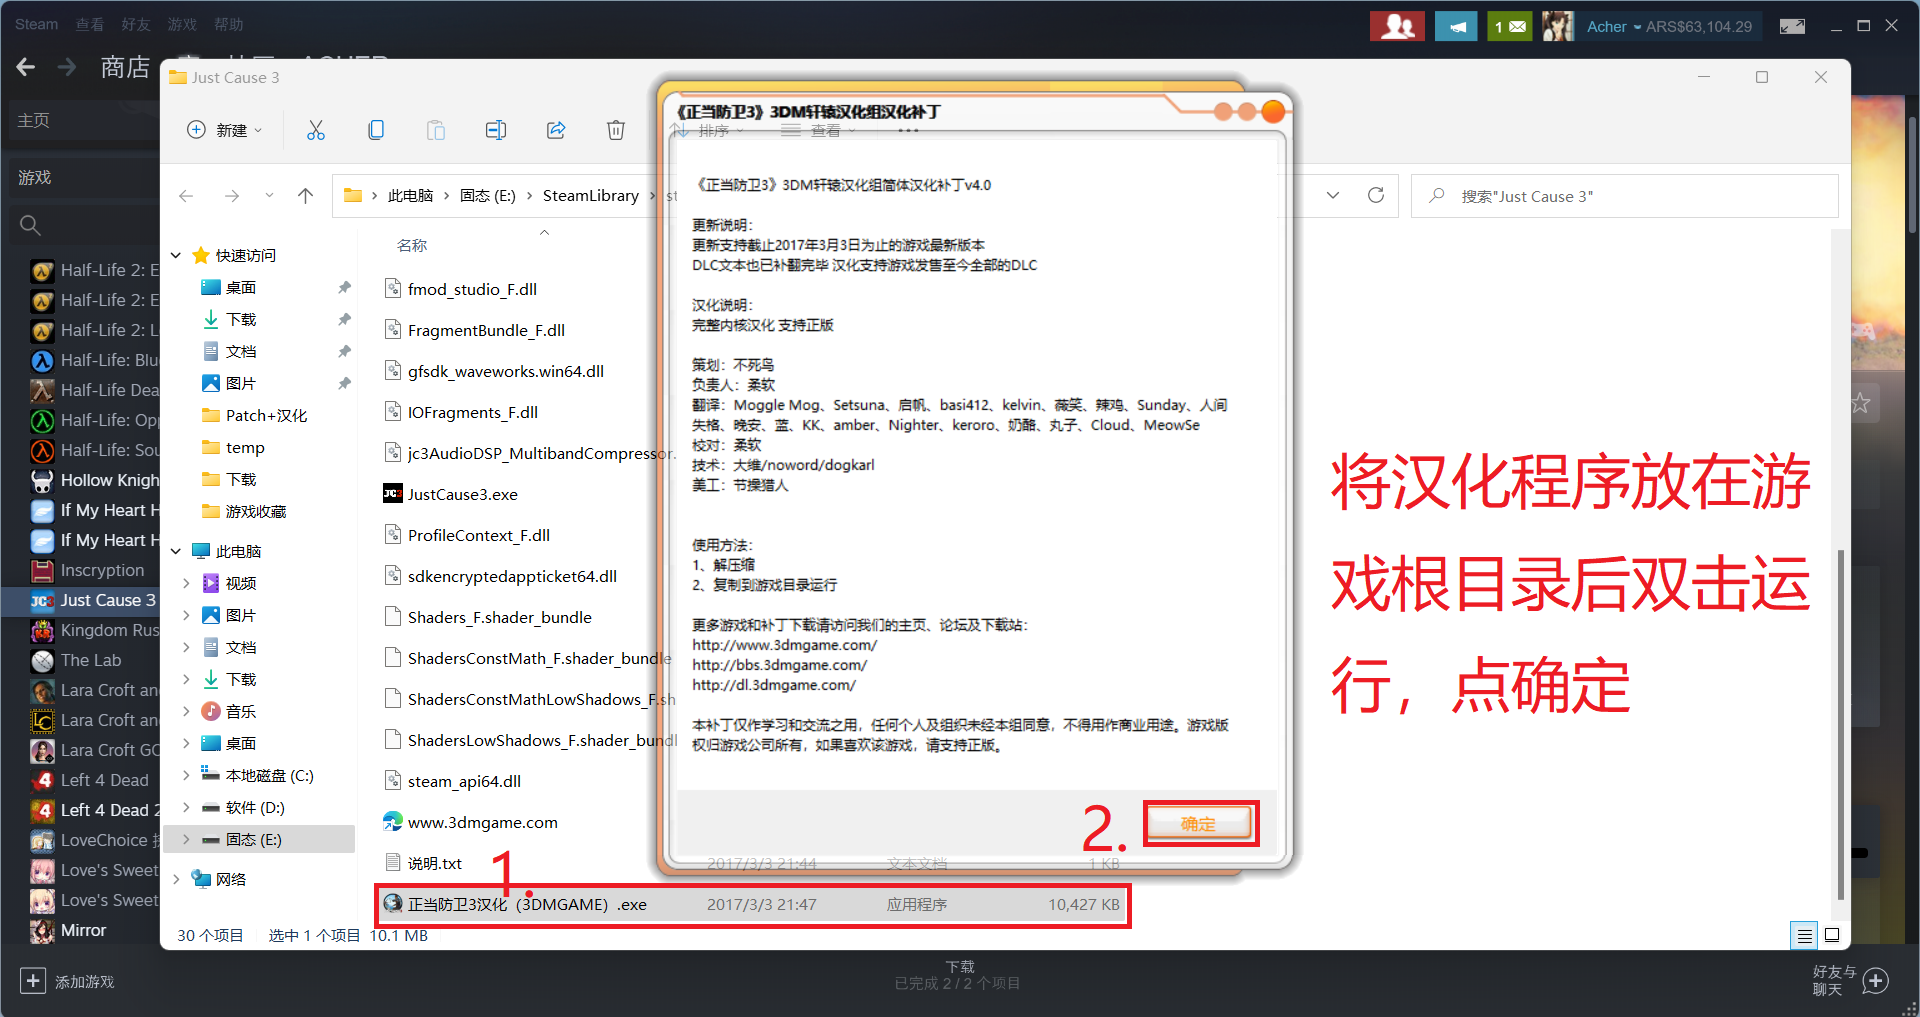This screenshot has width=1920, height=1017.
Task: Click the 确定 button in the patch dialog
Action: click(x=1198, y=824)
